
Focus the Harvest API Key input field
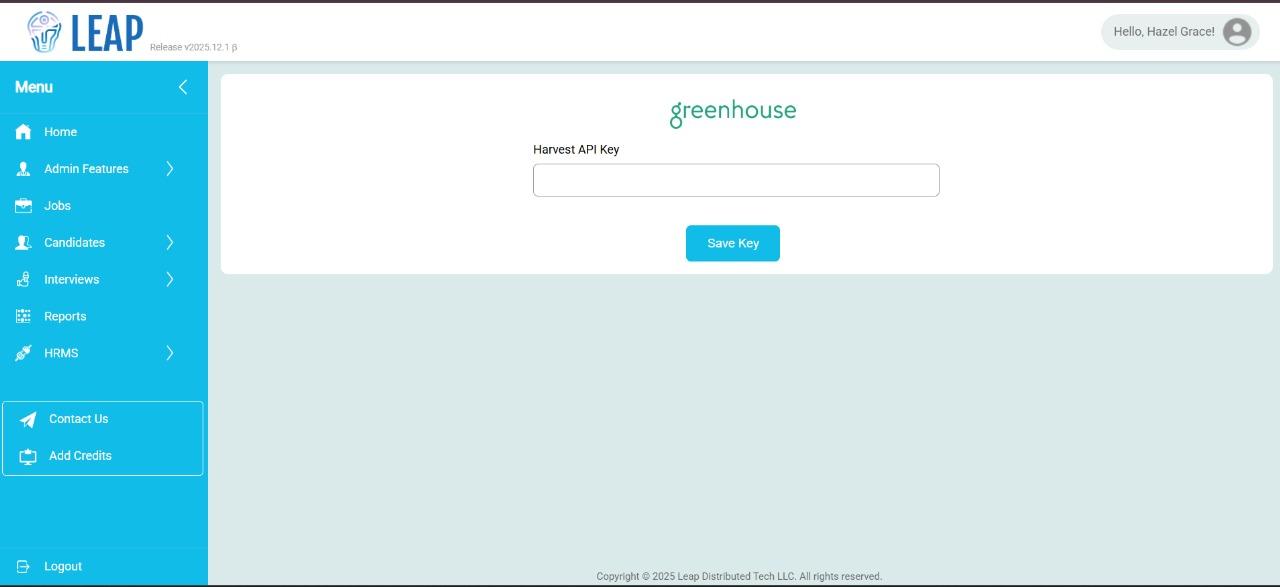[x=736, y=180]
